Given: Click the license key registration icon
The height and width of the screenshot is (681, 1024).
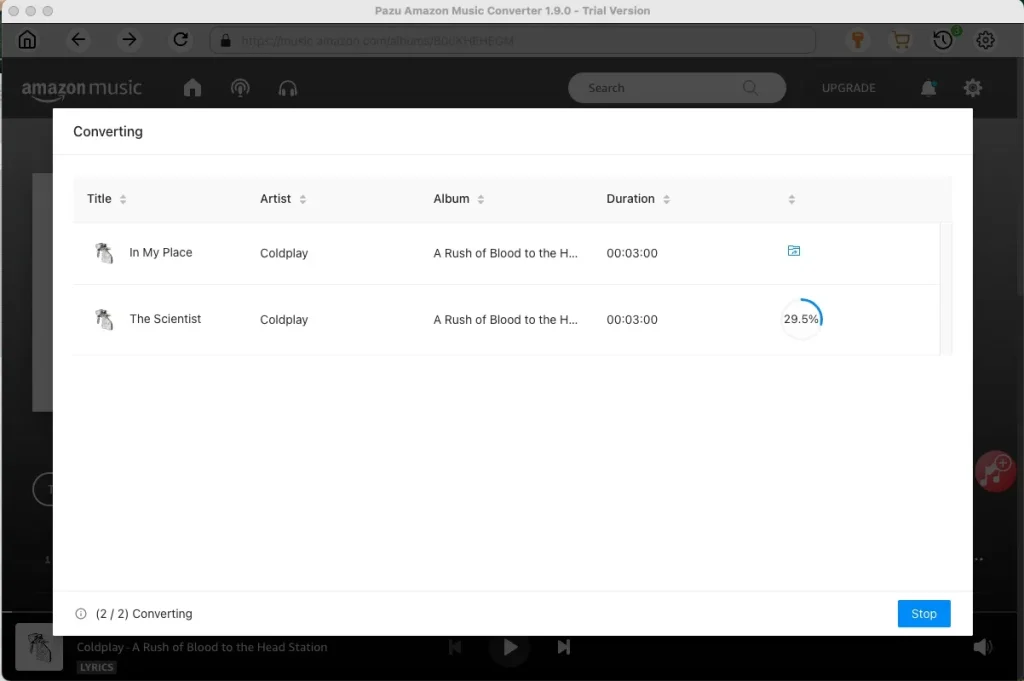Looking at the screenshot, I should coord(855,40).
